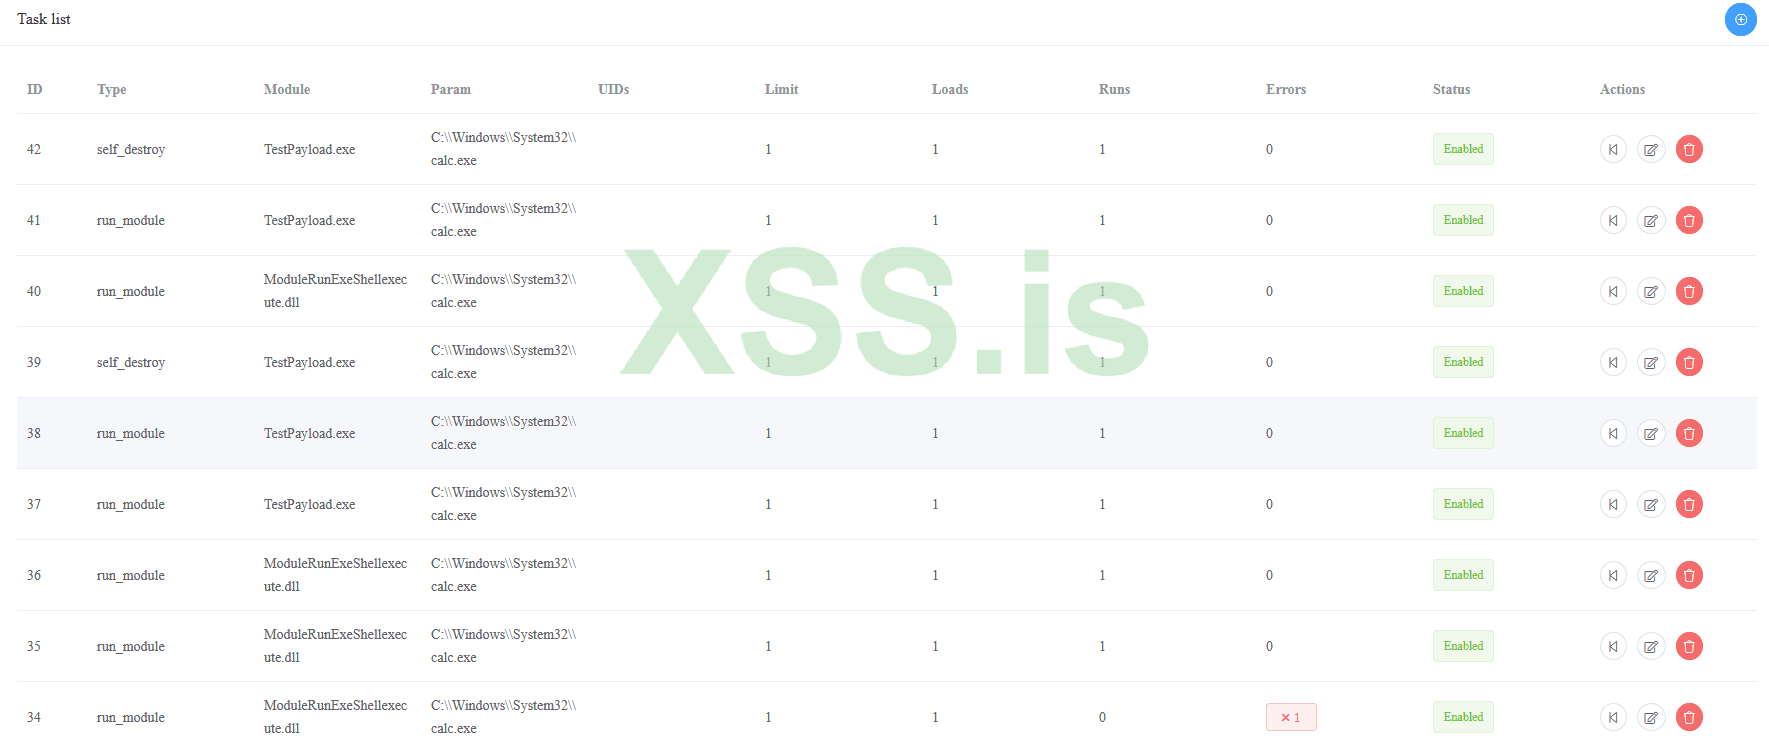The image size is (1769, 745).
Task: Click the restart (skip-back) icon for task 41
Action: (1613, 220)
